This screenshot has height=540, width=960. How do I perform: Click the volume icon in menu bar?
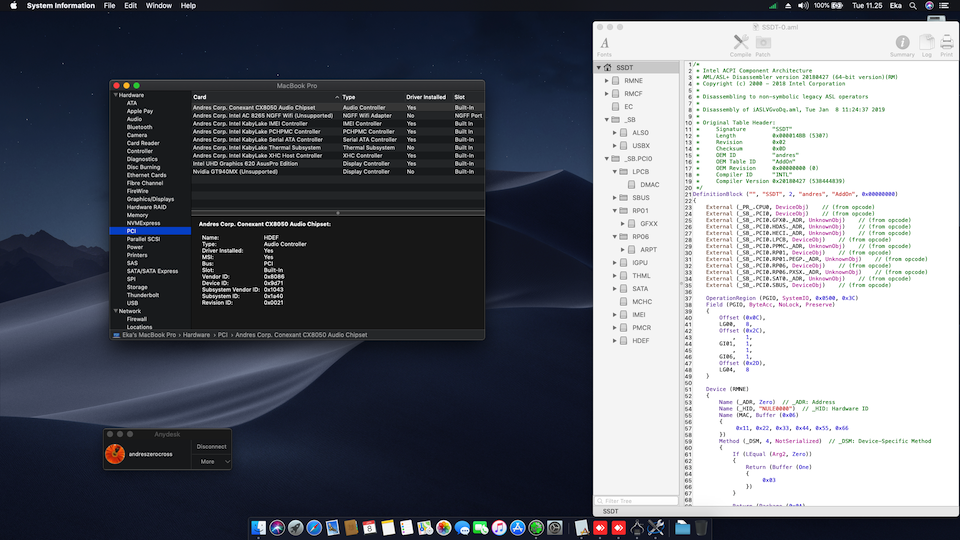[x=803, y=6]
